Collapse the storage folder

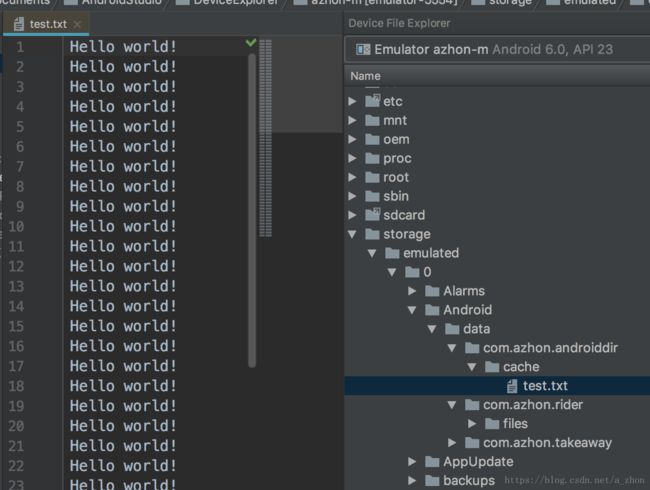point(352,234)
